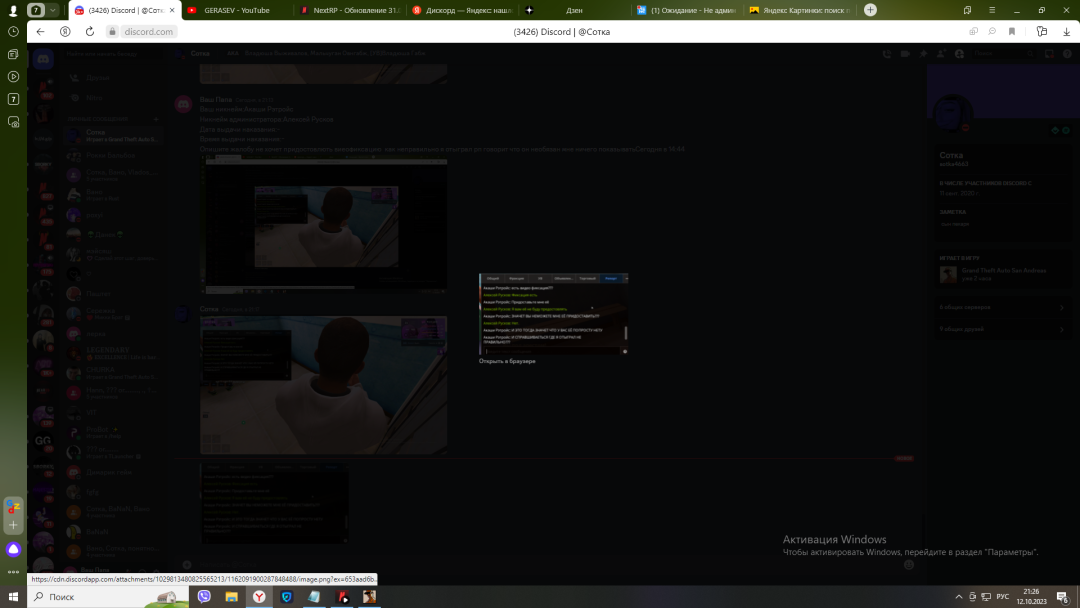Open the tab group counter button

(36, 10)
